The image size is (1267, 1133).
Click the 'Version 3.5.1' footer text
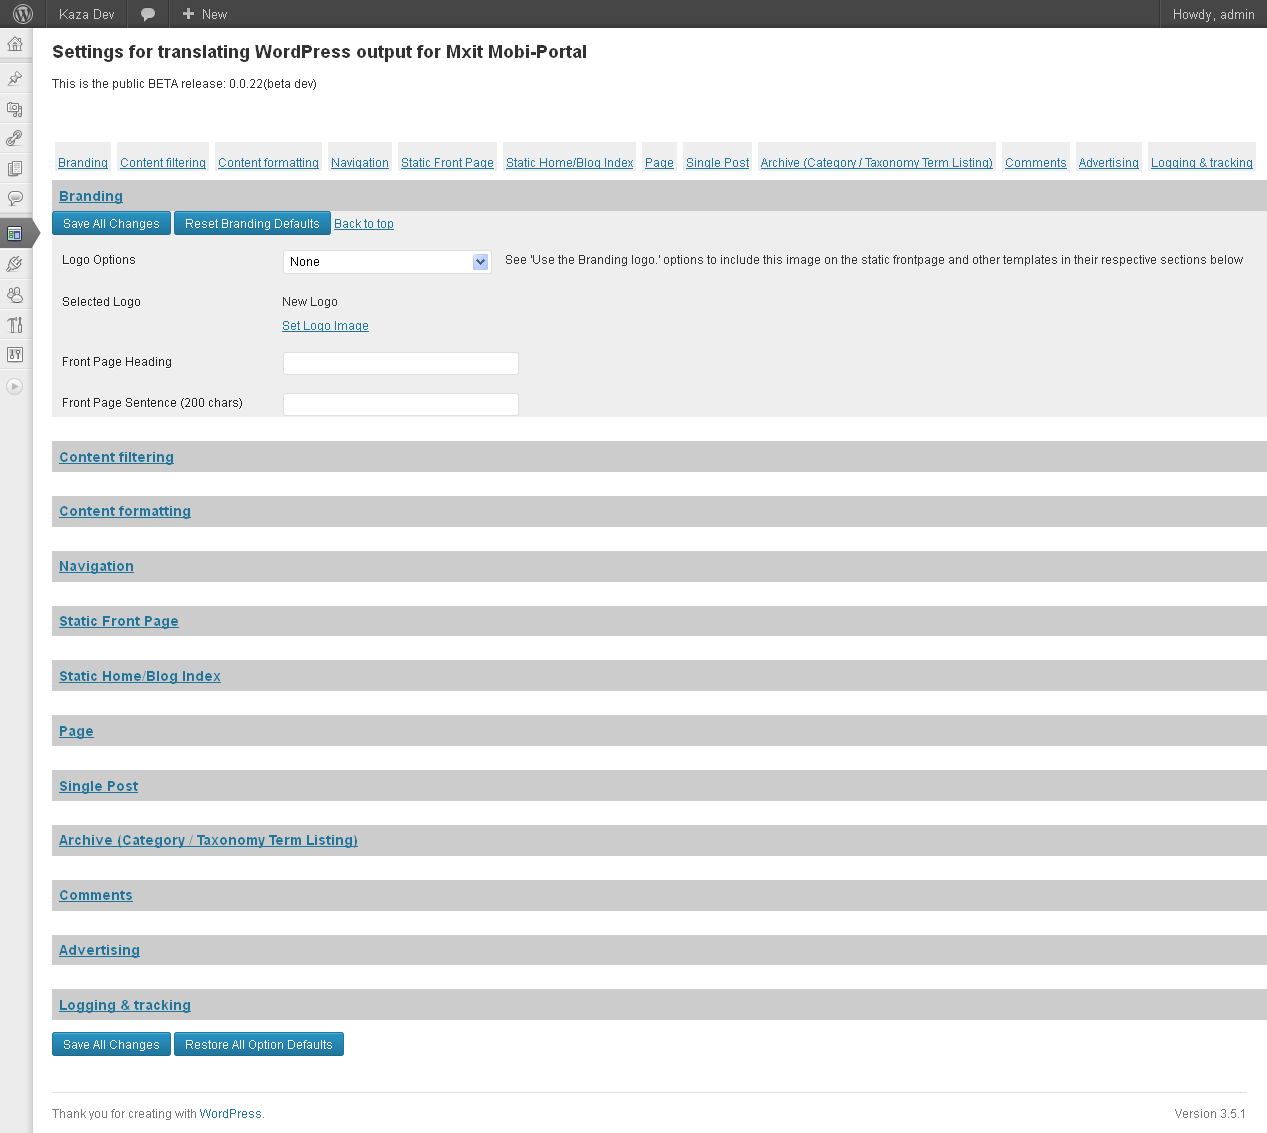click(1210, 1114)
